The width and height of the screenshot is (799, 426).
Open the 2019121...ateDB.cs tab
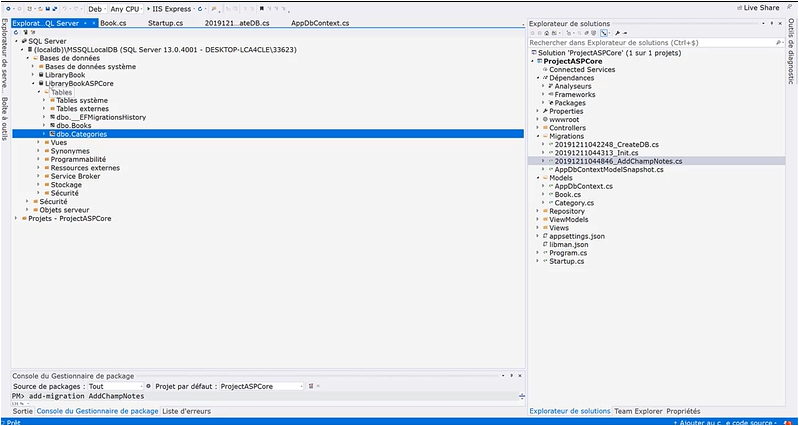point(237,23)
